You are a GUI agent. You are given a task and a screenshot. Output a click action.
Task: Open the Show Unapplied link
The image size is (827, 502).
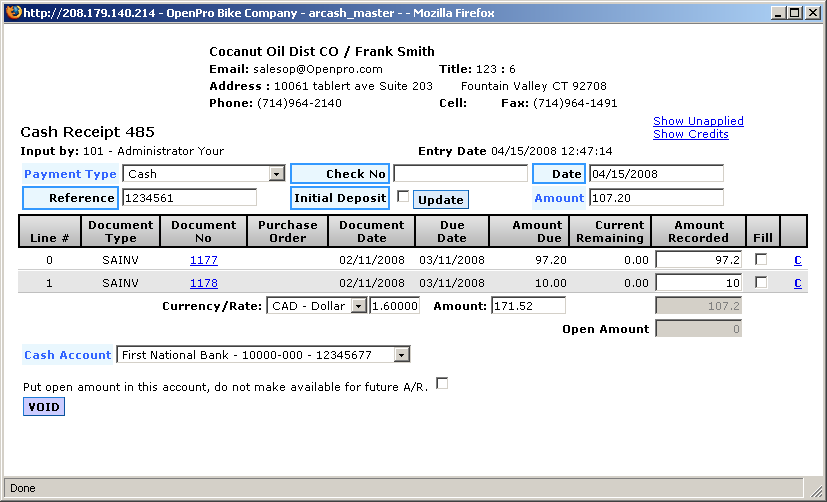coord(698,121)
